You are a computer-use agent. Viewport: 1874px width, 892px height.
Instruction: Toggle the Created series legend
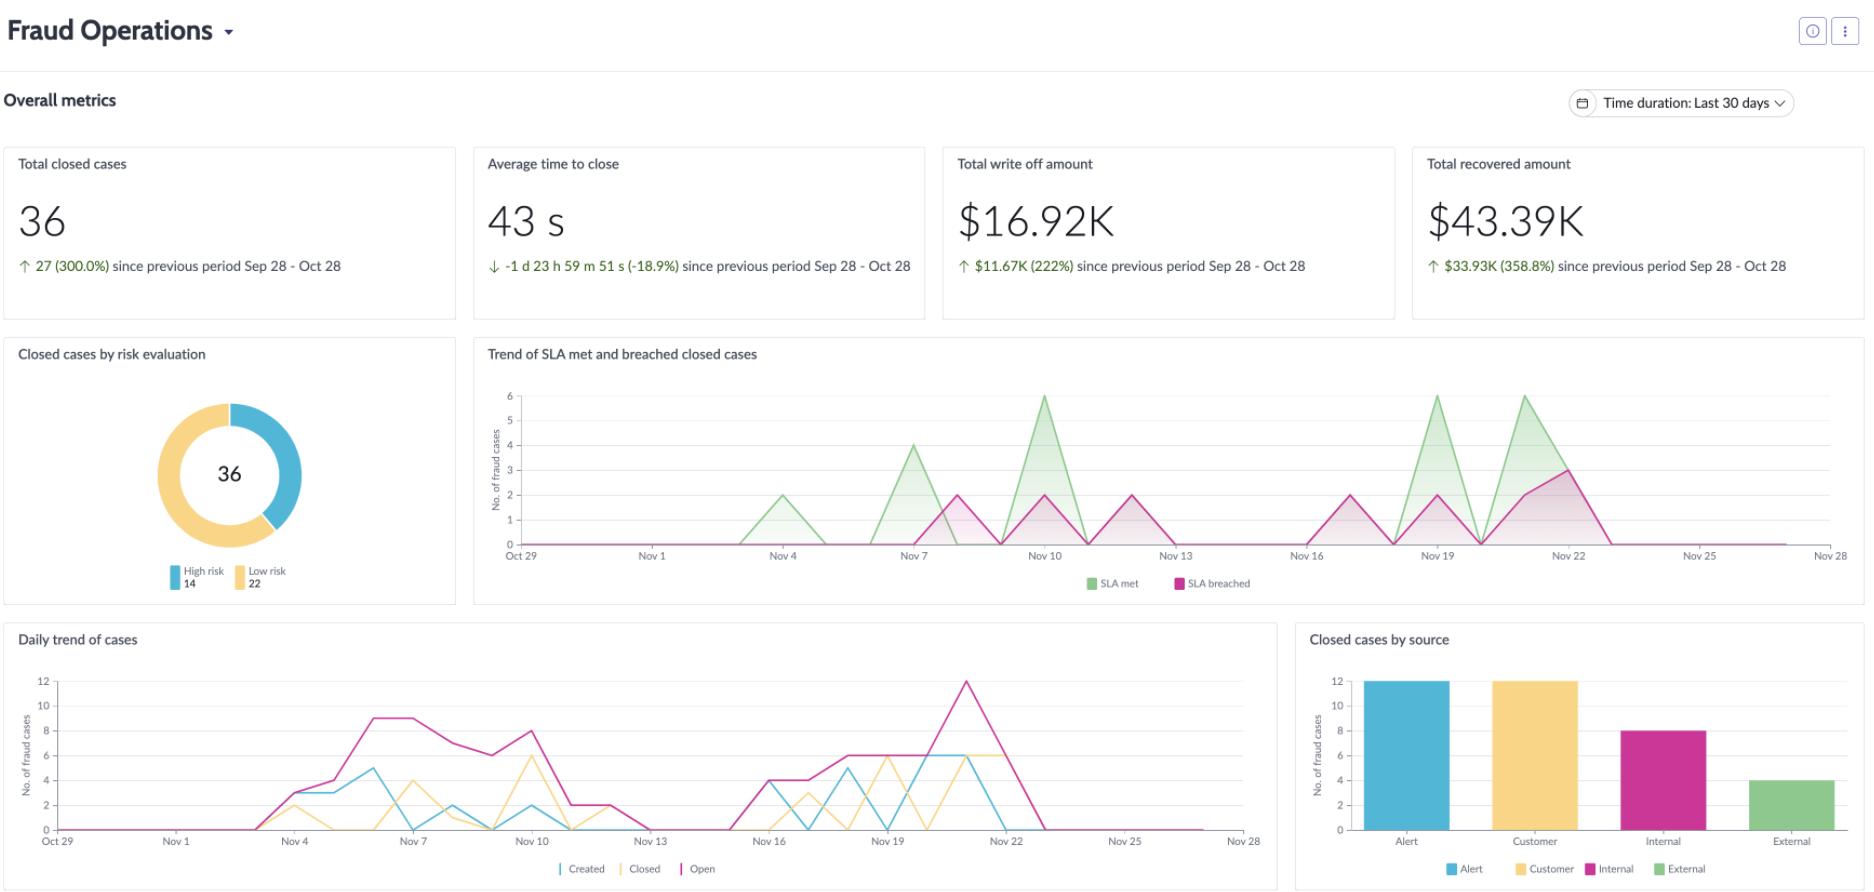(x=582, y=869)
